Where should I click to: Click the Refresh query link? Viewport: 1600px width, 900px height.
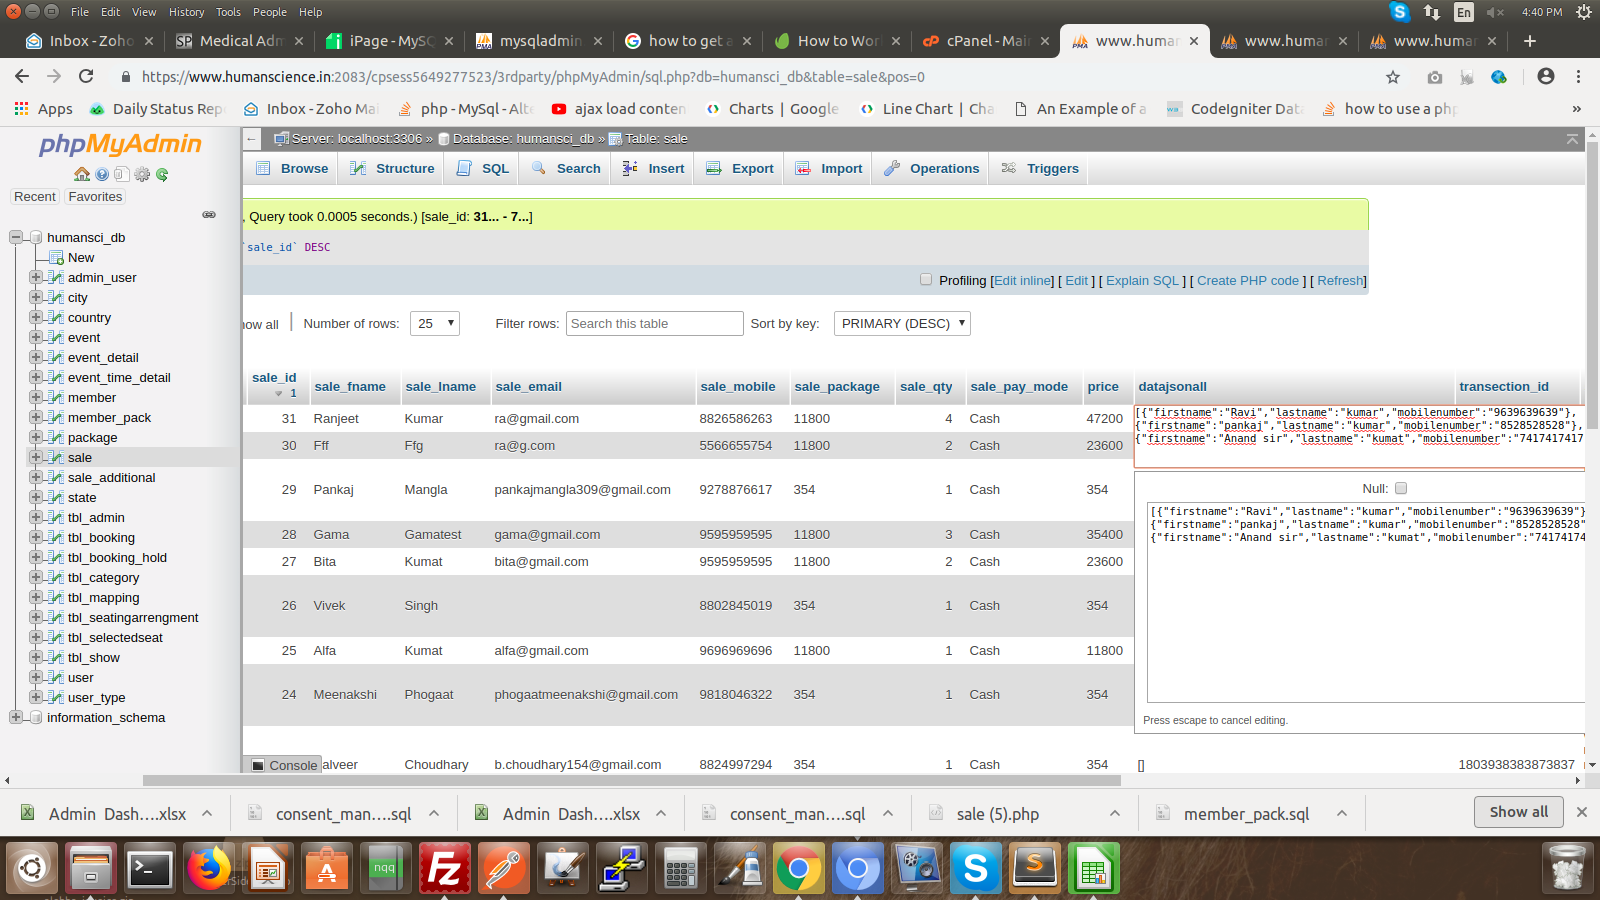pos(1340,281)
